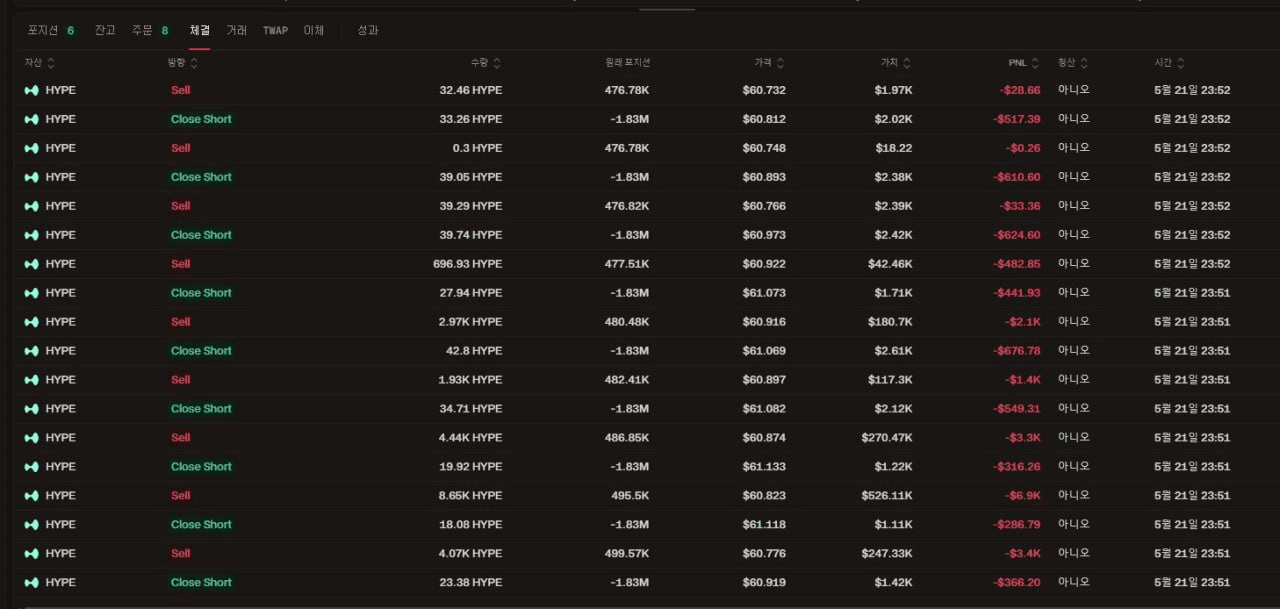Screen dimensions: 1280x609
Task: Switch to the 잔고 tab
Action: 105,31
